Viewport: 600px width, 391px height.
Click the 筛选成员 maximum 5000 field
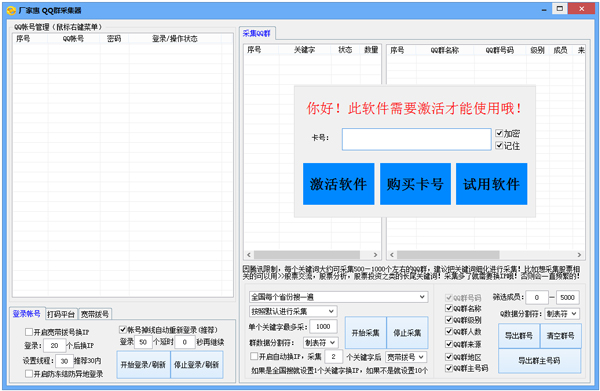(567, 297)
